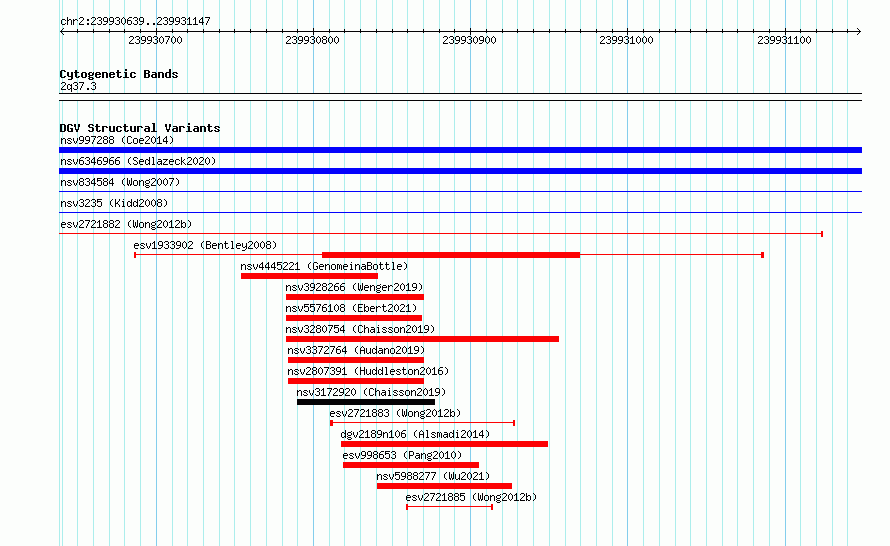
Task: Open esv998653 (Pang2010) variant
Action: (x=402, y=455)
